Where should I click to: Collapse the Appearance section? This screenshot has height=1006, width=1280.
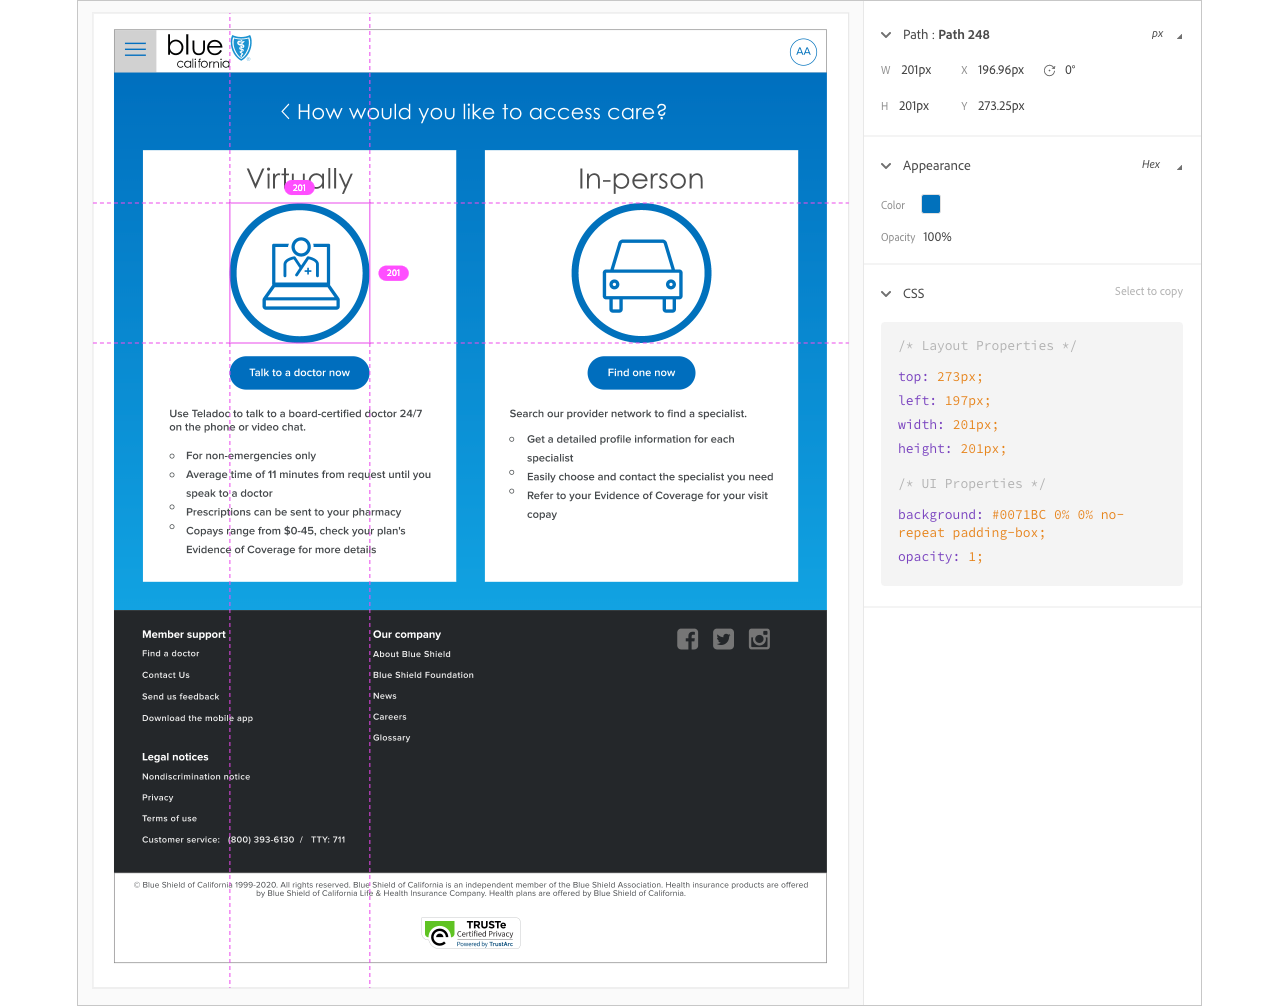pyautogui.click(x=886, y=166)
